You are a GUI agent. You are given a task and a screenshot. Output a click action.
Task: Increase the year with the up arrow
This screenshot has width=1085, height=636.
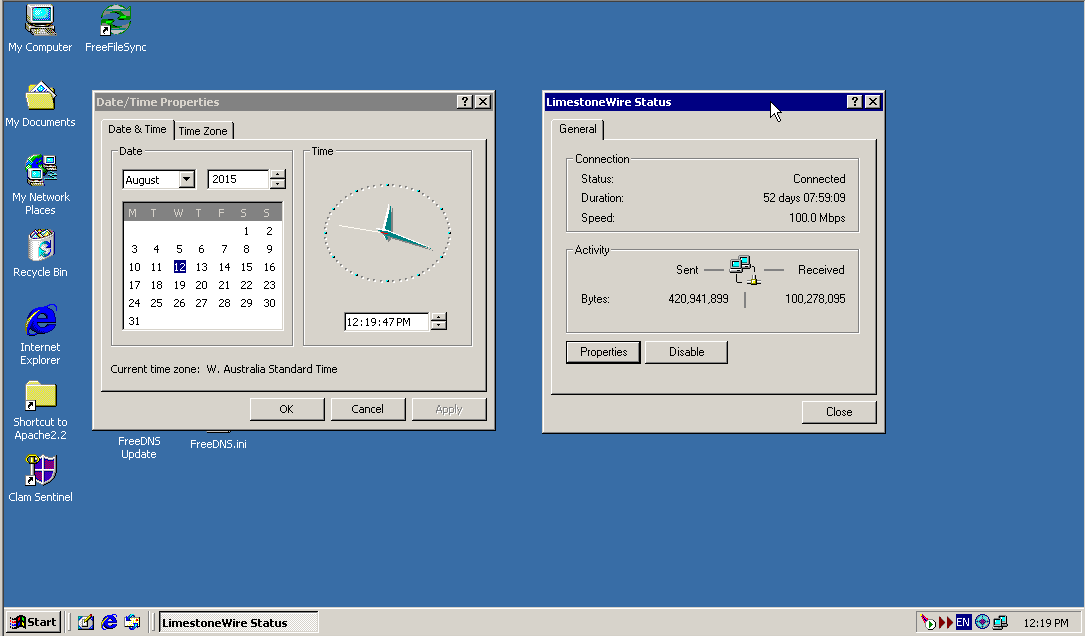[277, 174]
